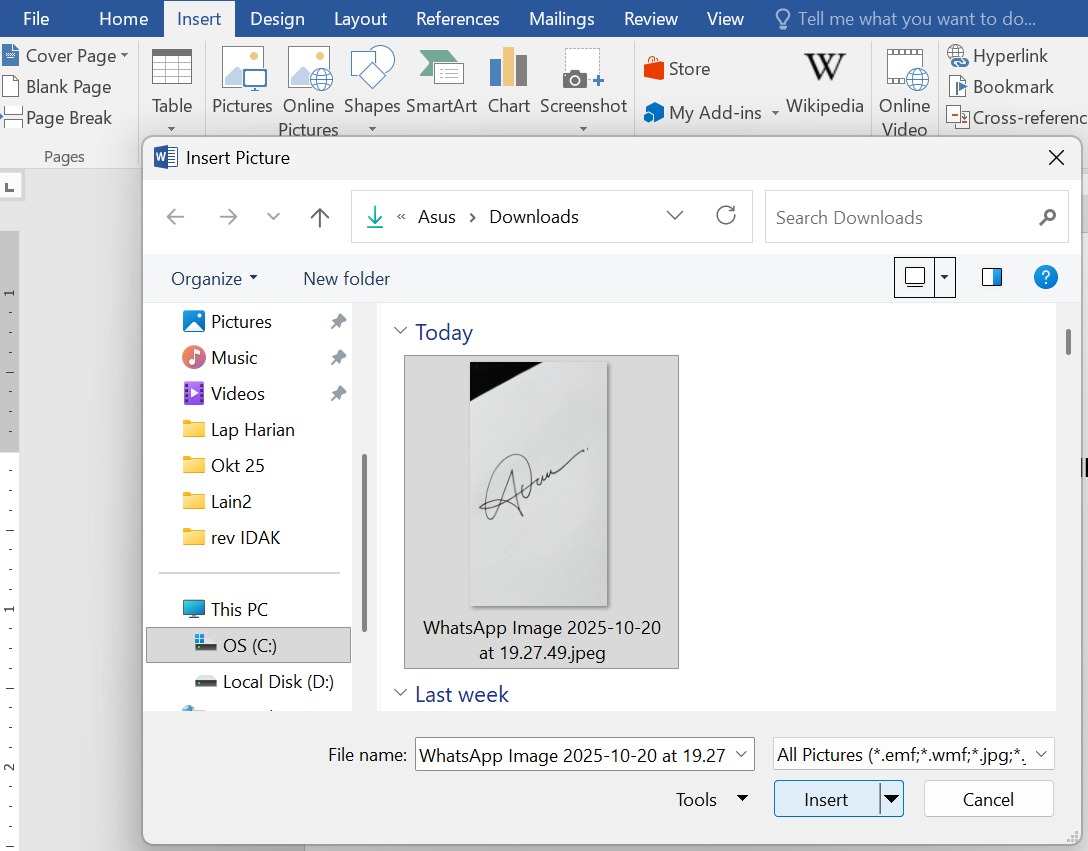
Task: Toggle the preview pane button
Action: (991, 278)
